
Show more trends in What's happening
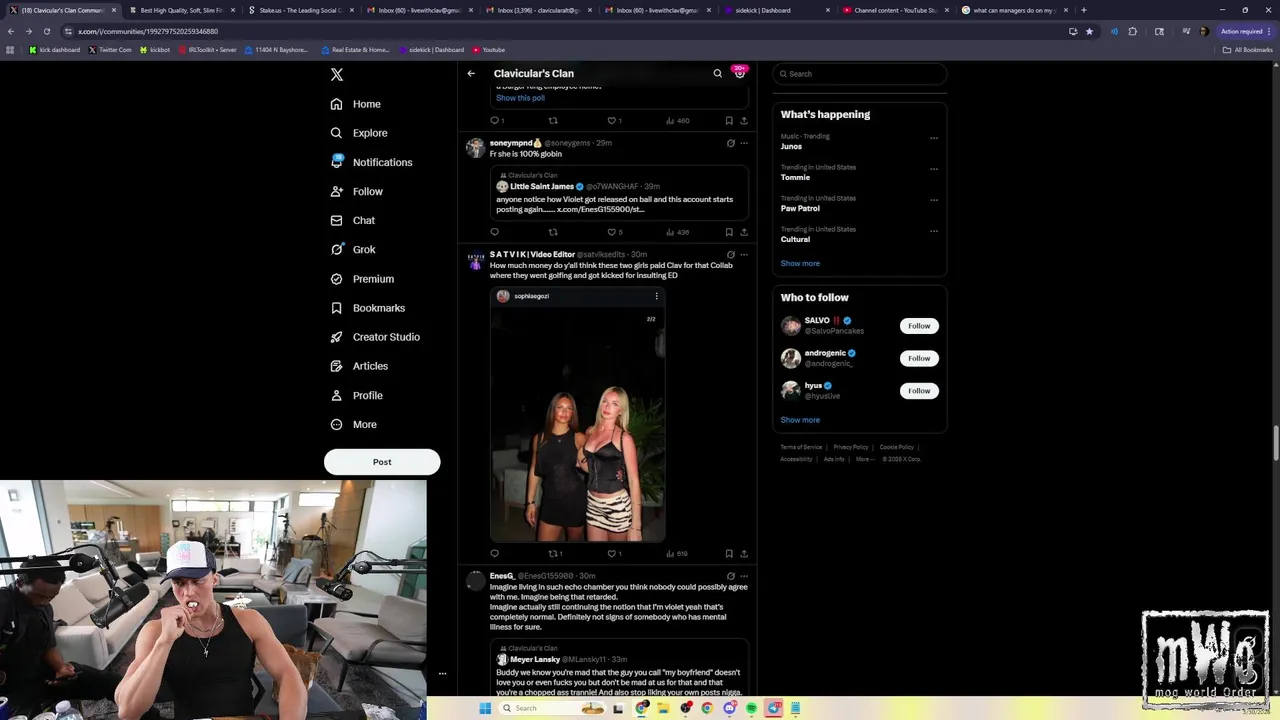tap(800, 263)
